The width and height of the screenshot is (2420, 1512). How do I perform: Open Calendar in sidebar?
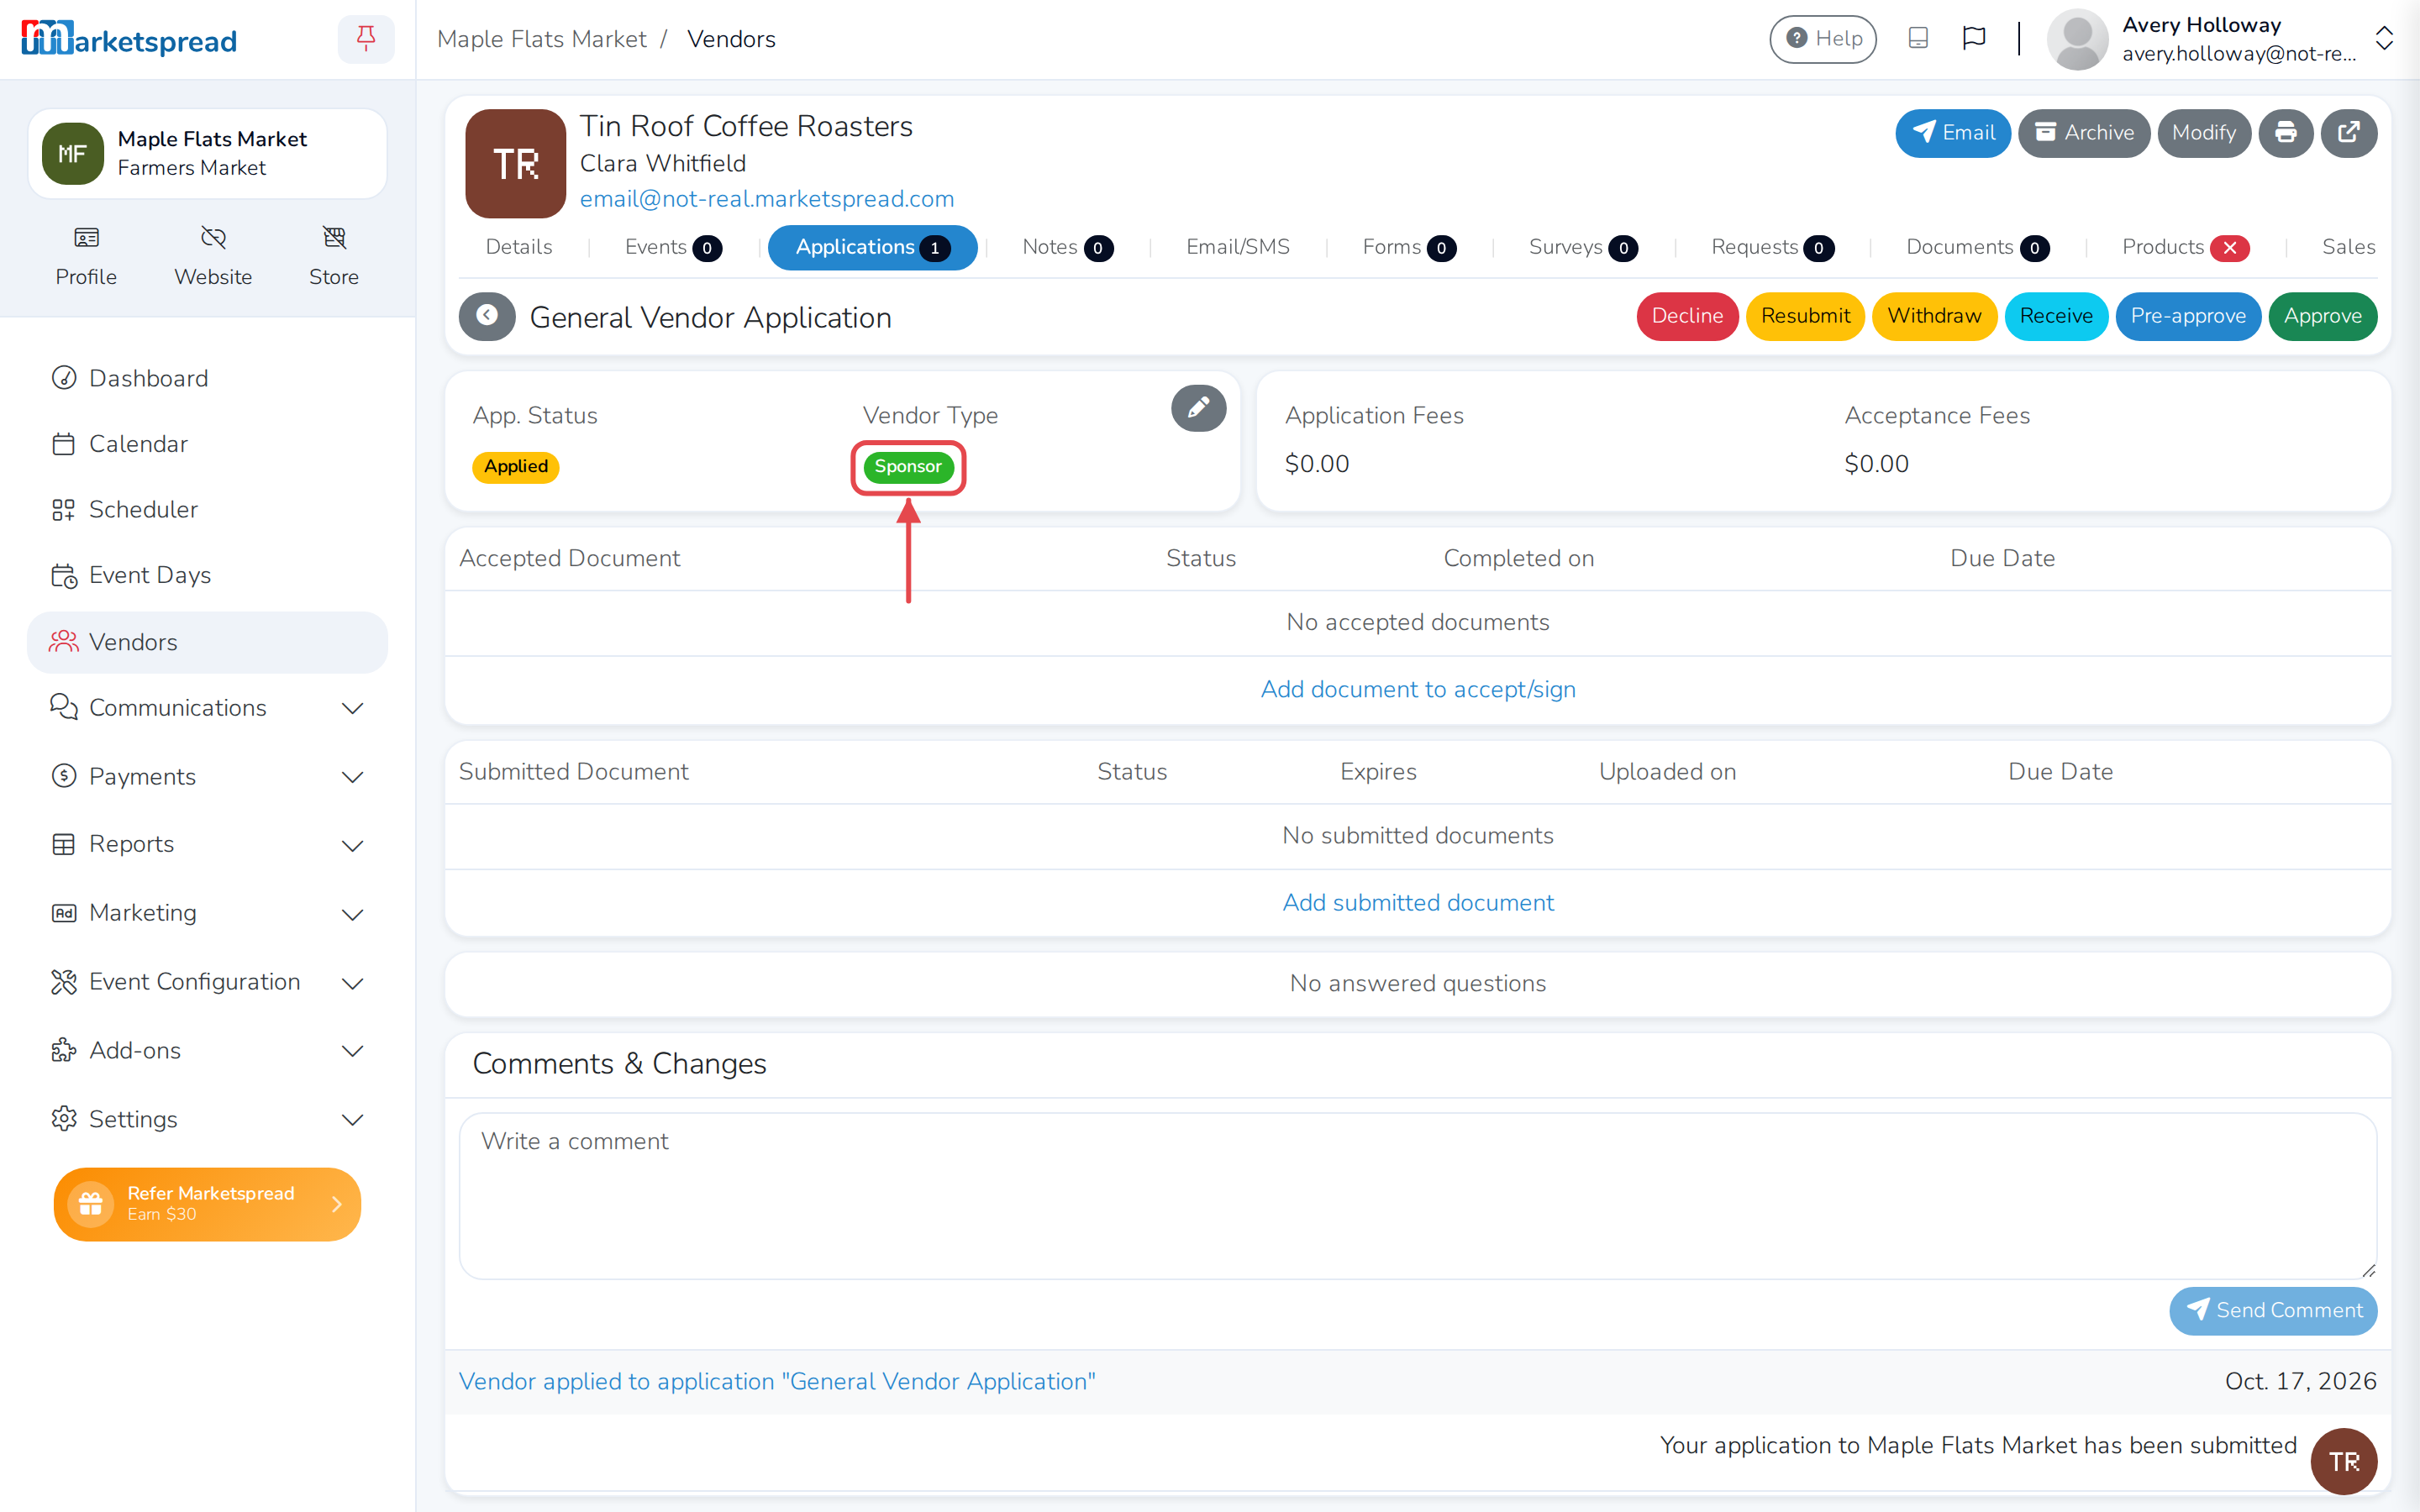[x=207, y=444]
